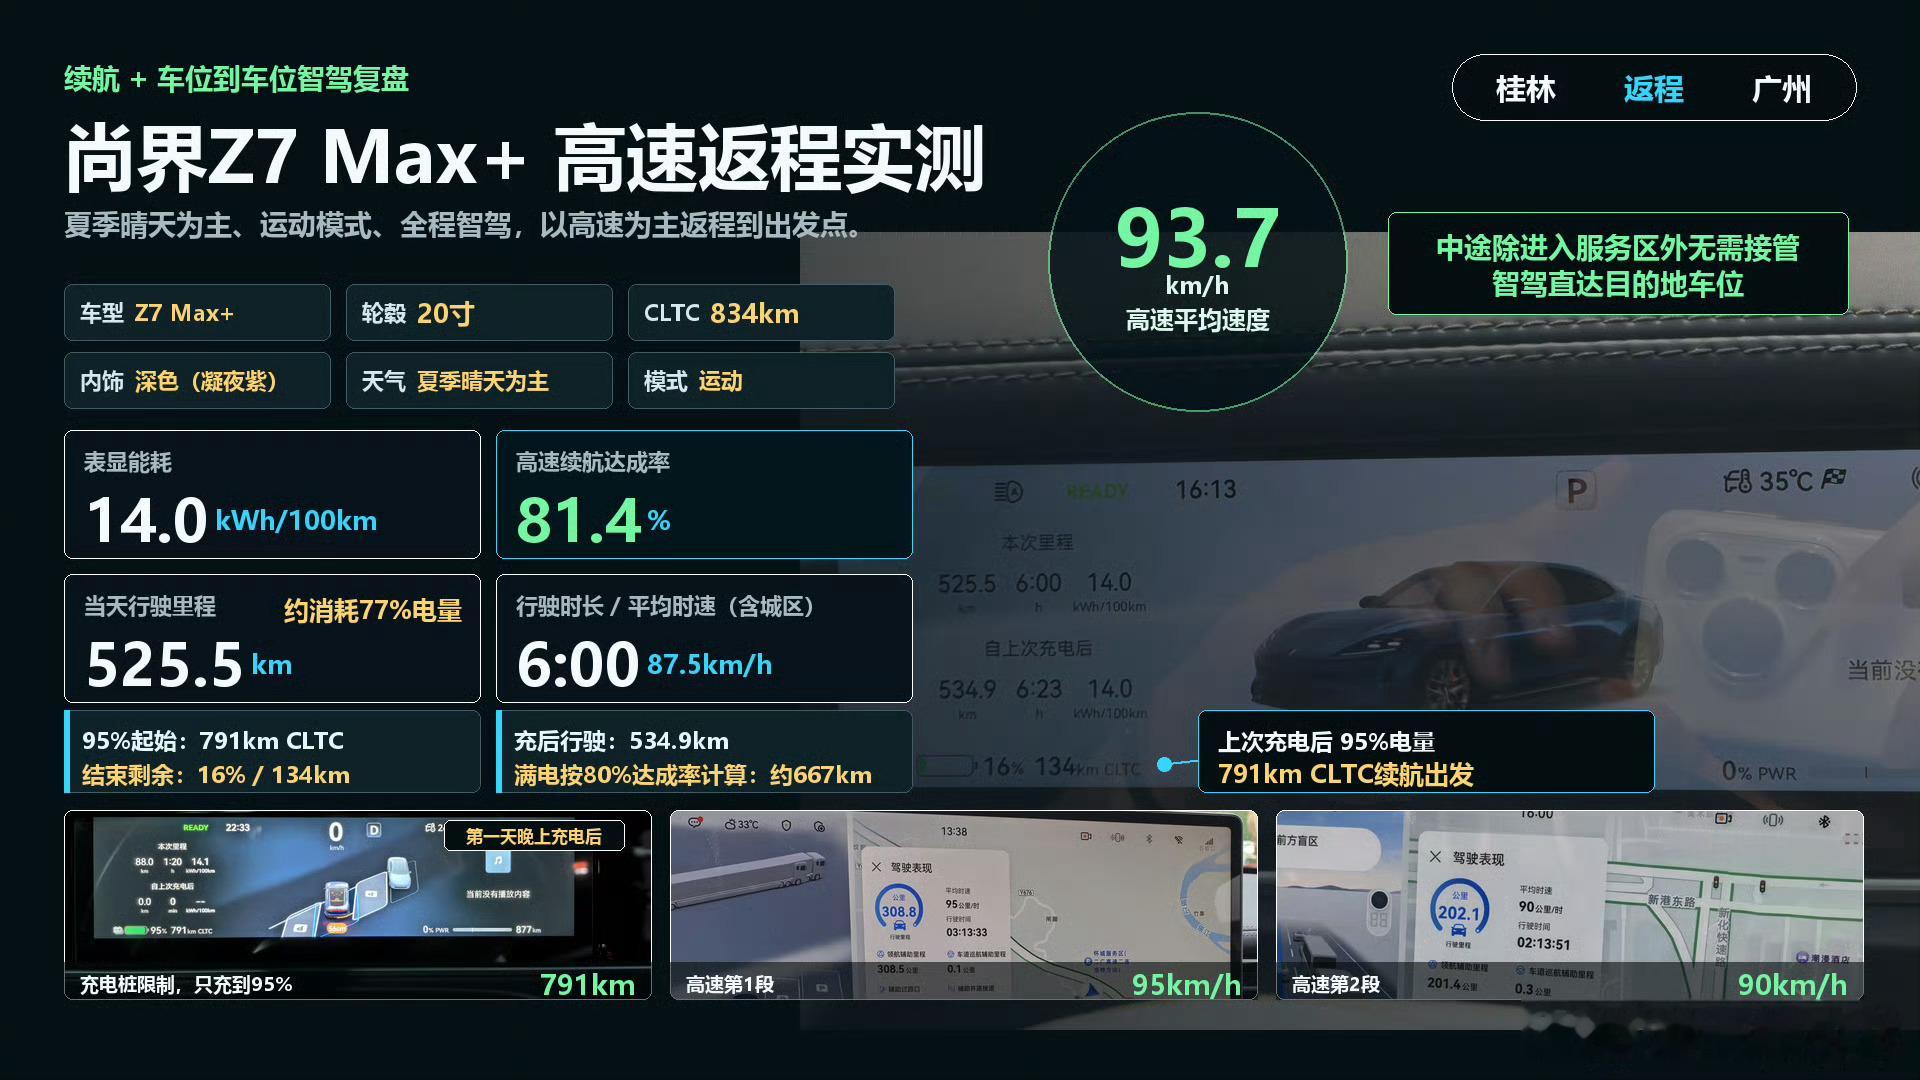Click the P gear indicator on dashboard
1920x1080 pixels.
point(1576,491)
